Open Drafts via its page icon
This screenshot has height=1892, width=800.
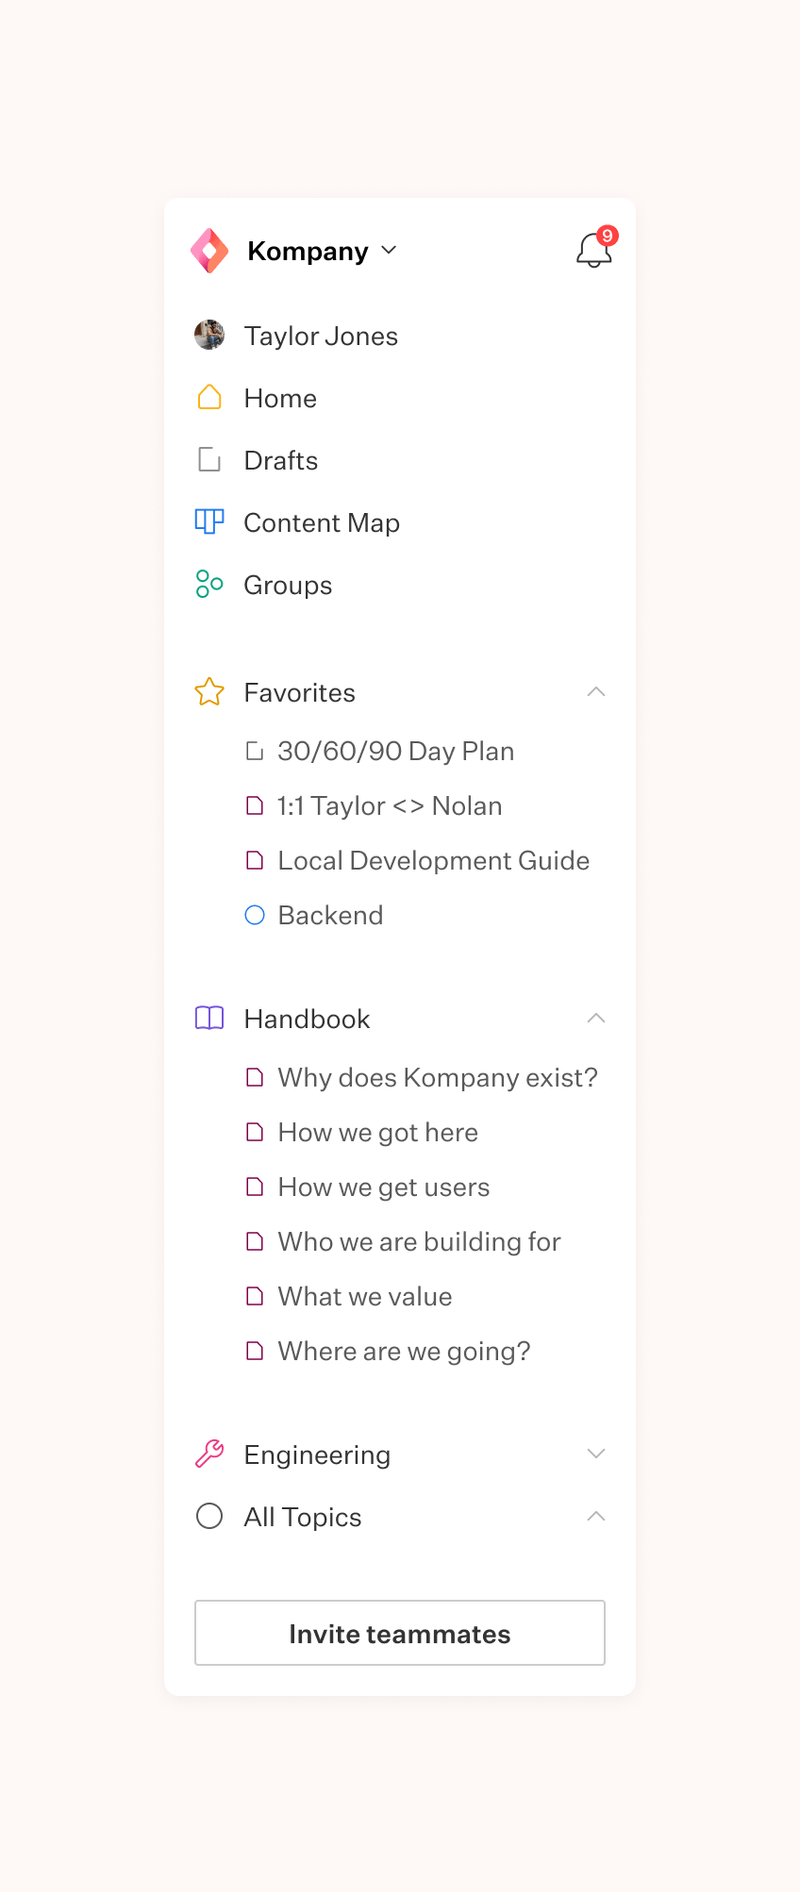pyautogui.click(x=209, y=459)
